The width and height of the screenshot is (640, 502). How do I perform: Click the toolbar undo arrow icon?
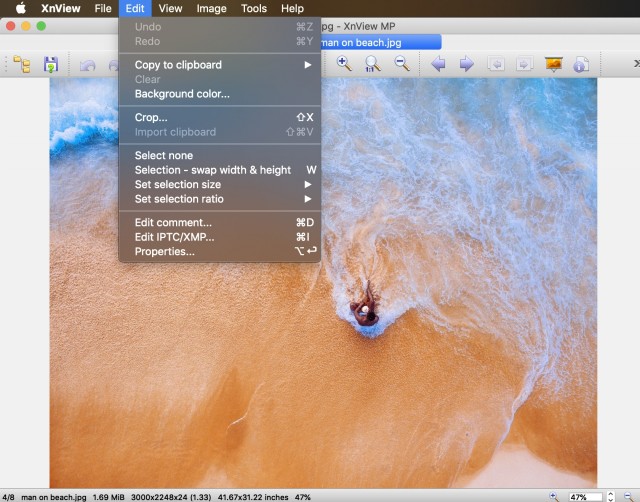pos(87,65)
